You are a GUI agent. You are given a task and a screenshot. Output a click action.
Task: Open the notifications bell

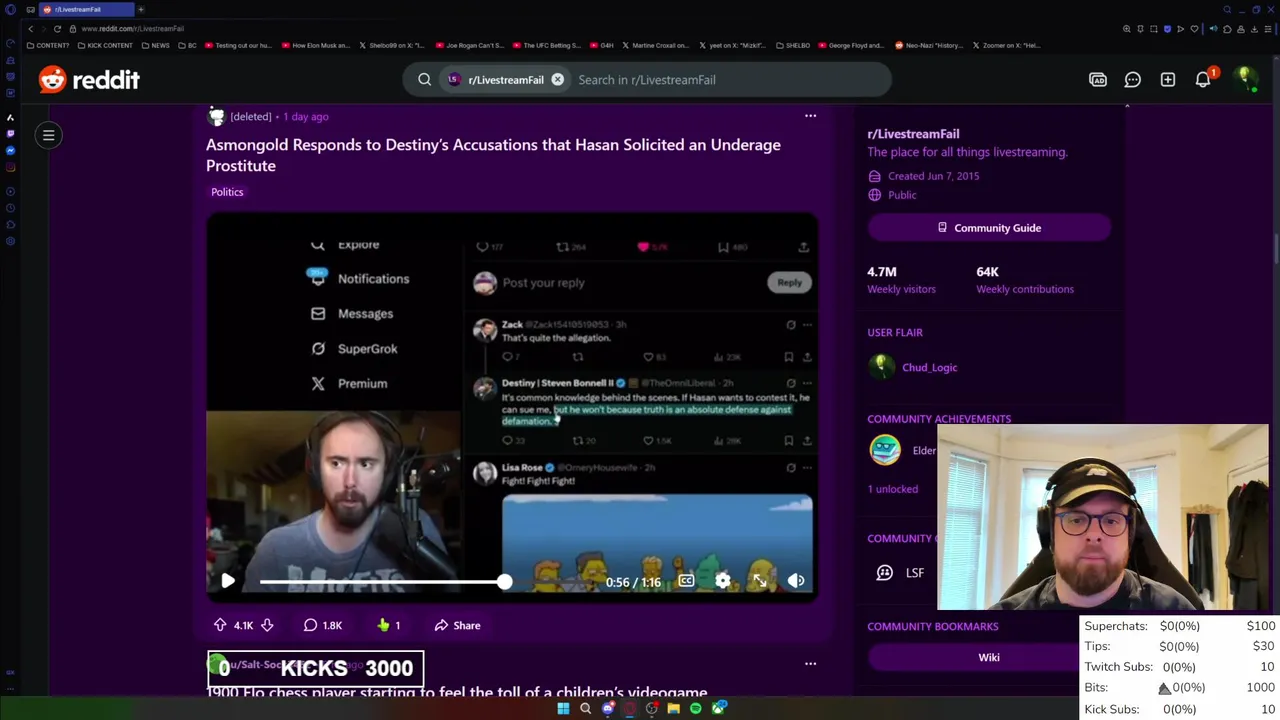(1203, 79)
